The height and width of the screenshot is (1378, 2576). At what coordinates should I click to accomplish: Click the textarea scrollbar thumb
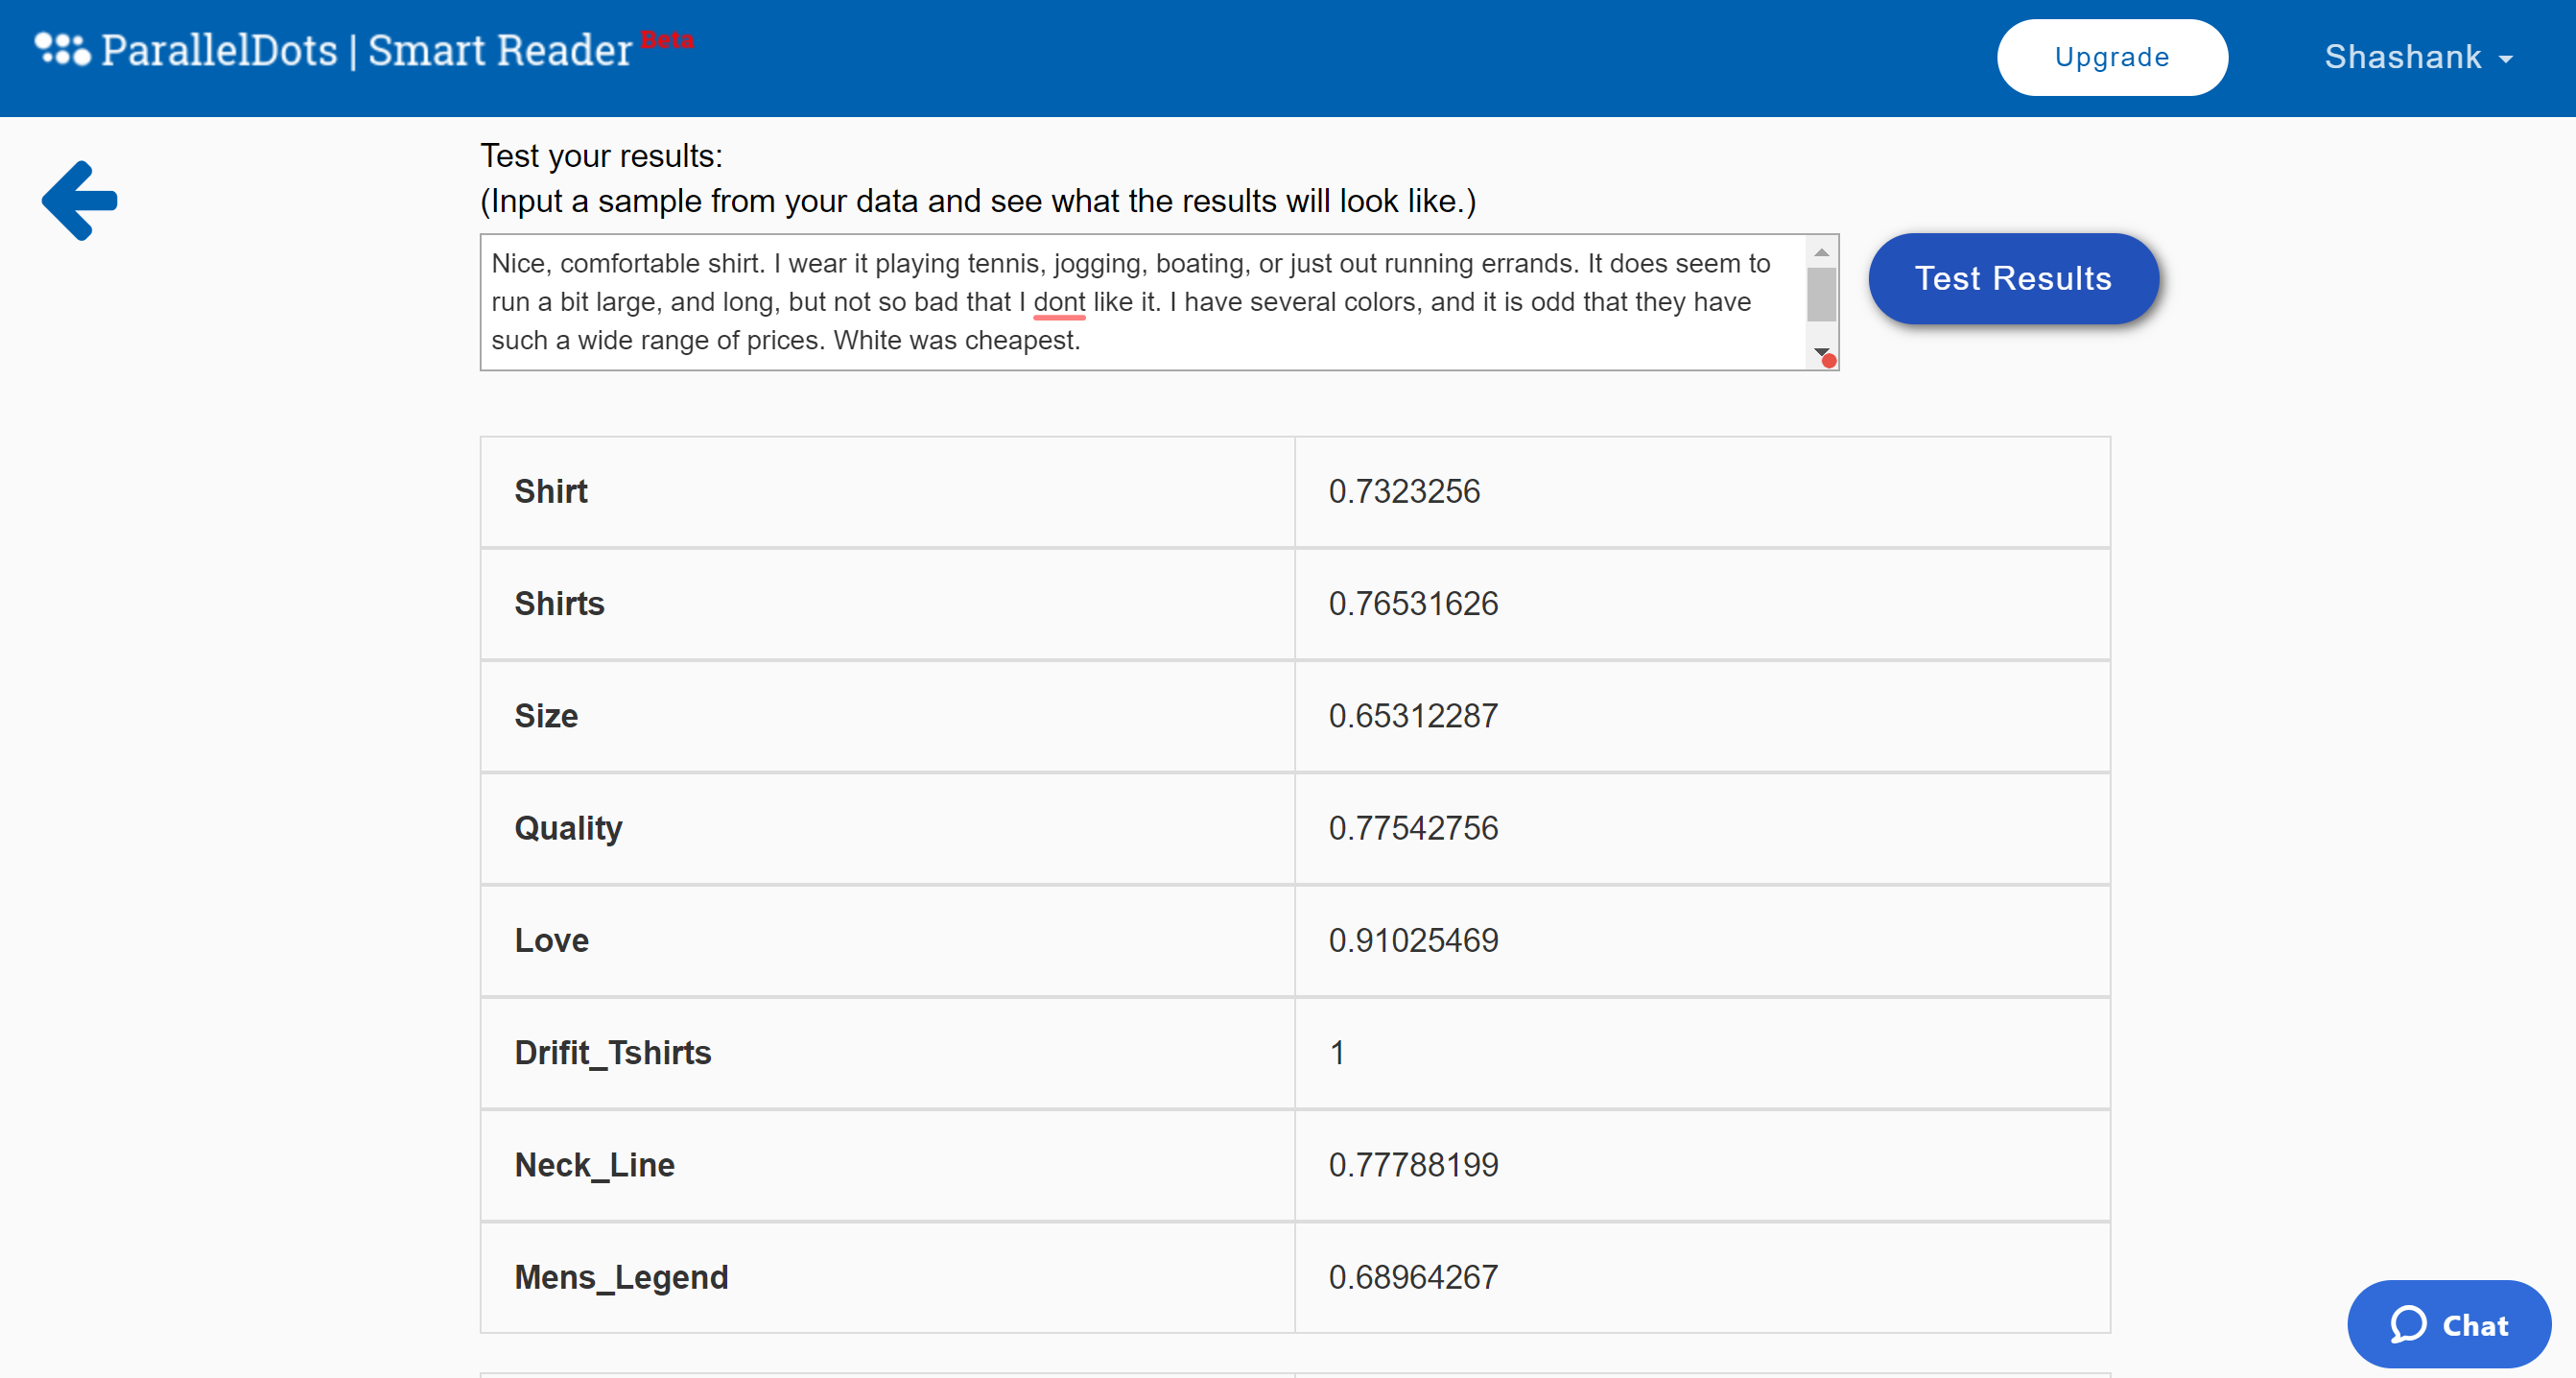coord(1821,295)
